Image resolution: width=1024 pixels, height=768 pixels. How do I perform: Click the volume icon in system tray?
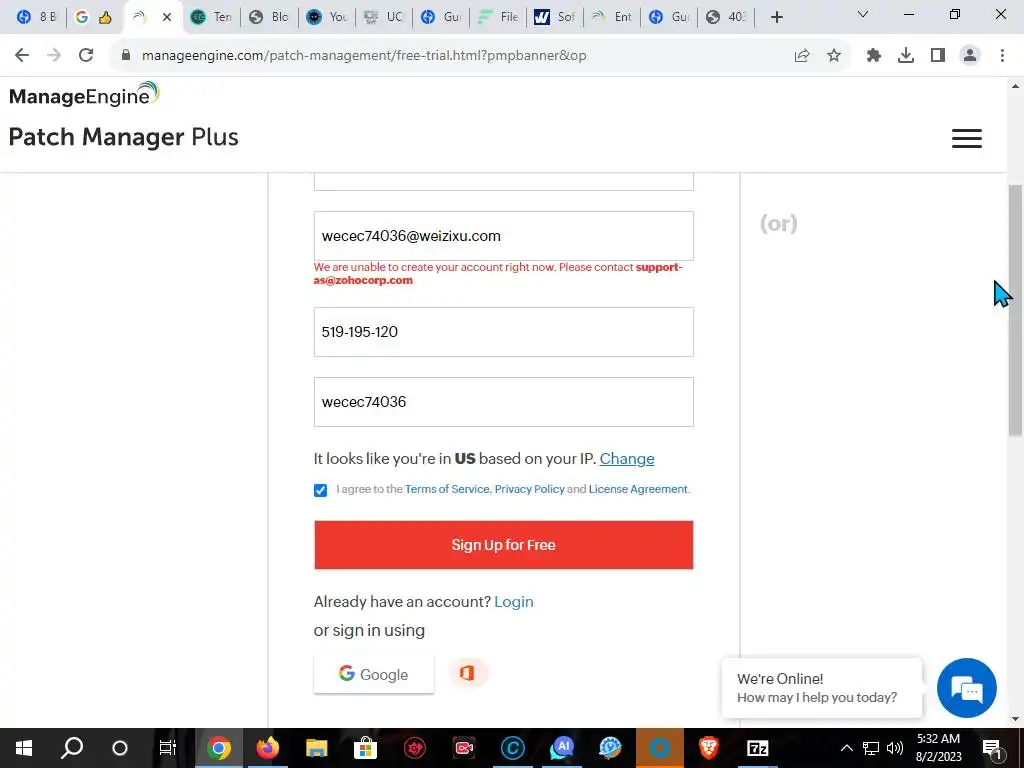(x=895, y=748)
